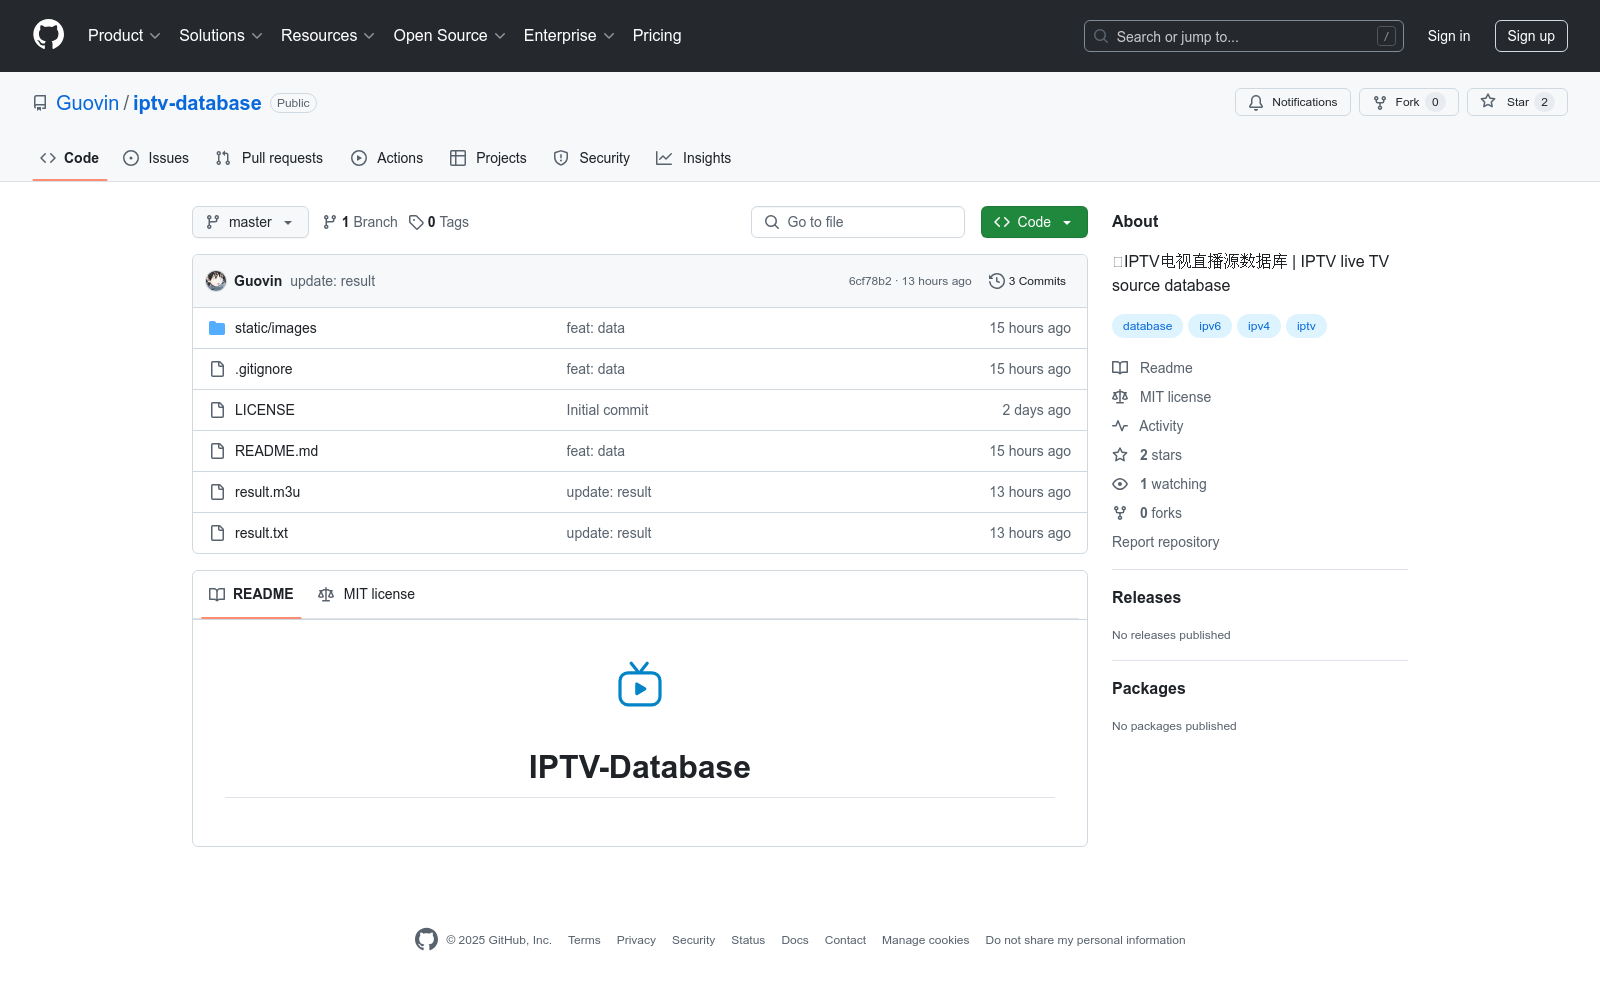The width and height of the screenshot is (1600, 1000).
Task: Select the MIT license tab in file viewer
Action: point(366,594)
